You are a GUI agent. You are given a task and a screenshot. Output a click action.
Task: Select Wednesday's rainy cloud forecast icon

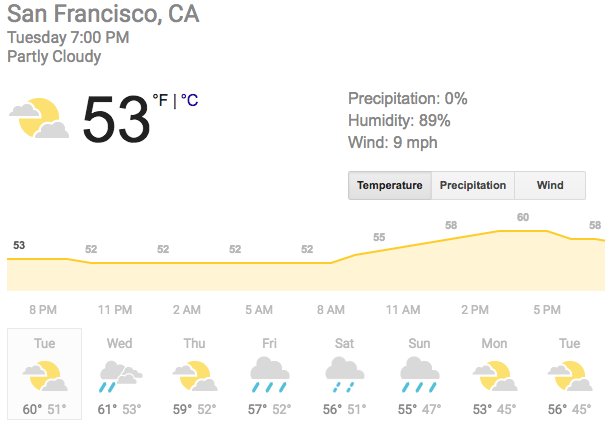pos(120,376)
